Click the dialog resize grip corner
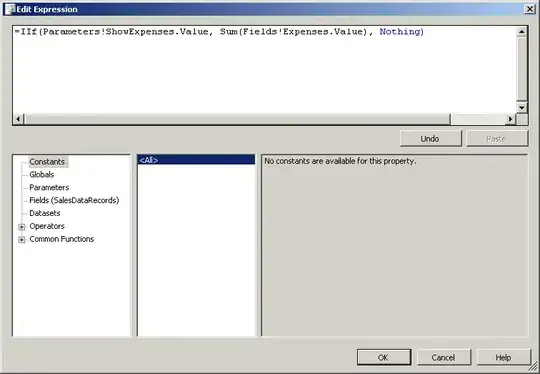540x374 pixels. click(x=534, y=367)
